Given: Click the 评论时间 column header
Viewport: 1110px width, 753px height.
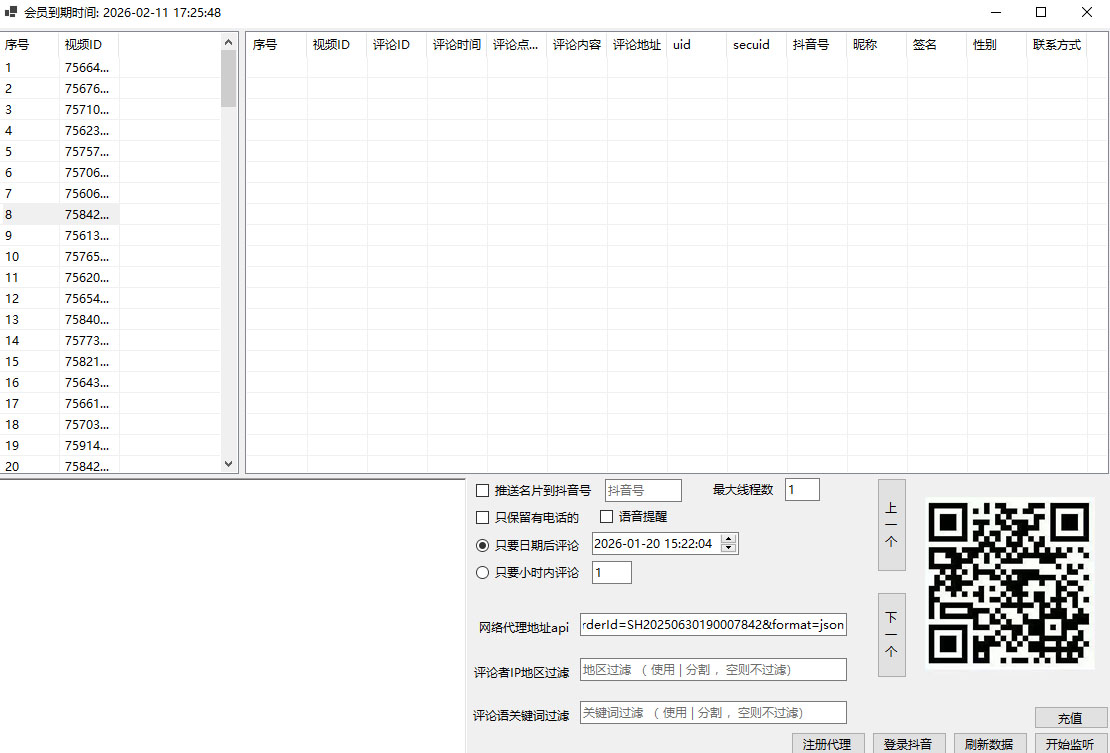Looking at the screenshot, I should click(457, 45).
